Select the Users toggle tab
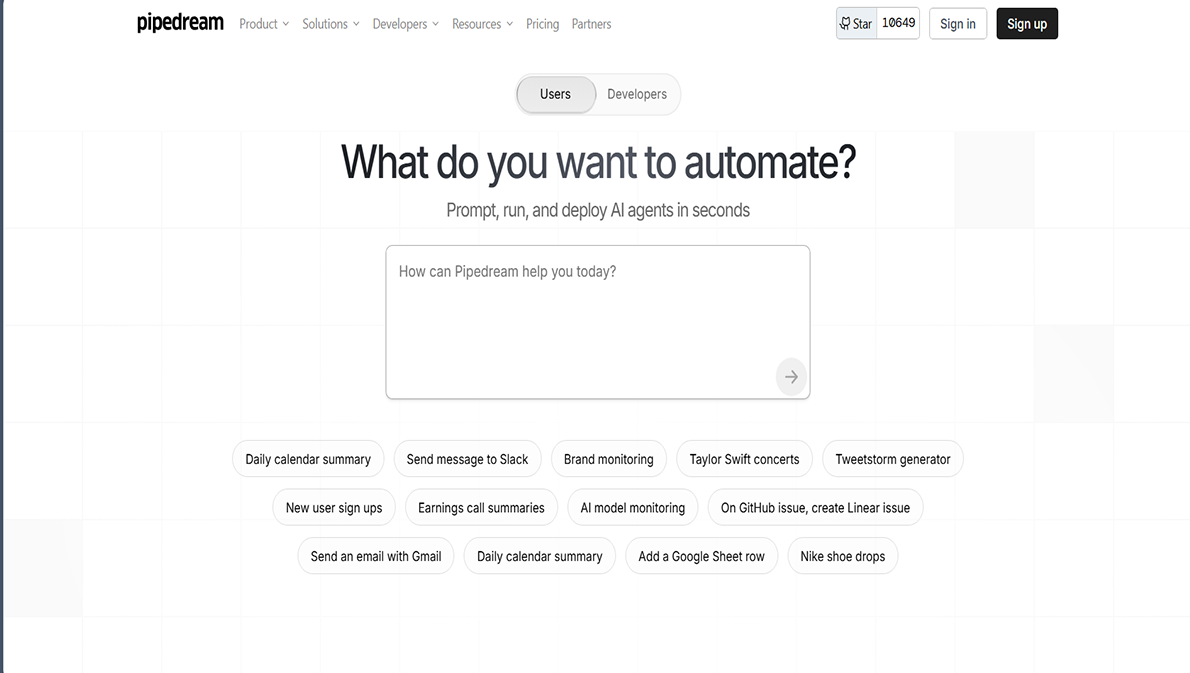 point(556,94)
